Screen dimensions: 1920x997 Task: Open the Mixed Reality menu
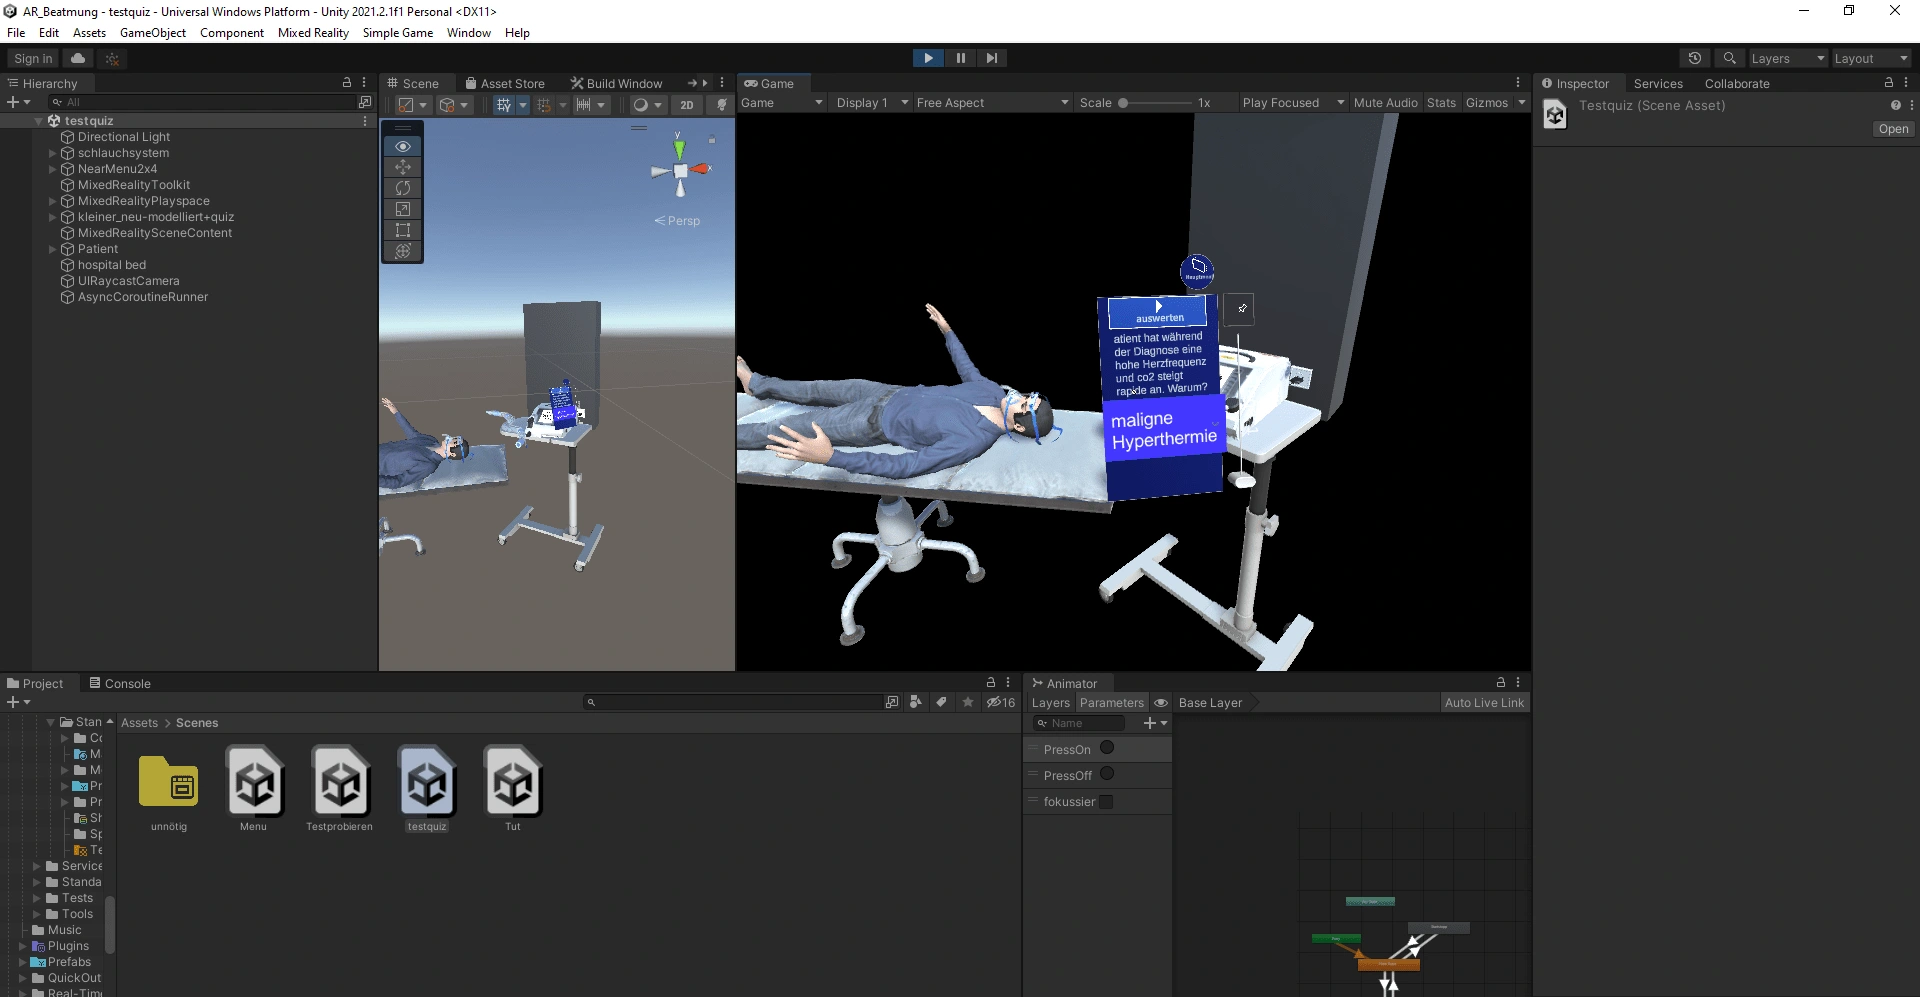pos(313,32)
